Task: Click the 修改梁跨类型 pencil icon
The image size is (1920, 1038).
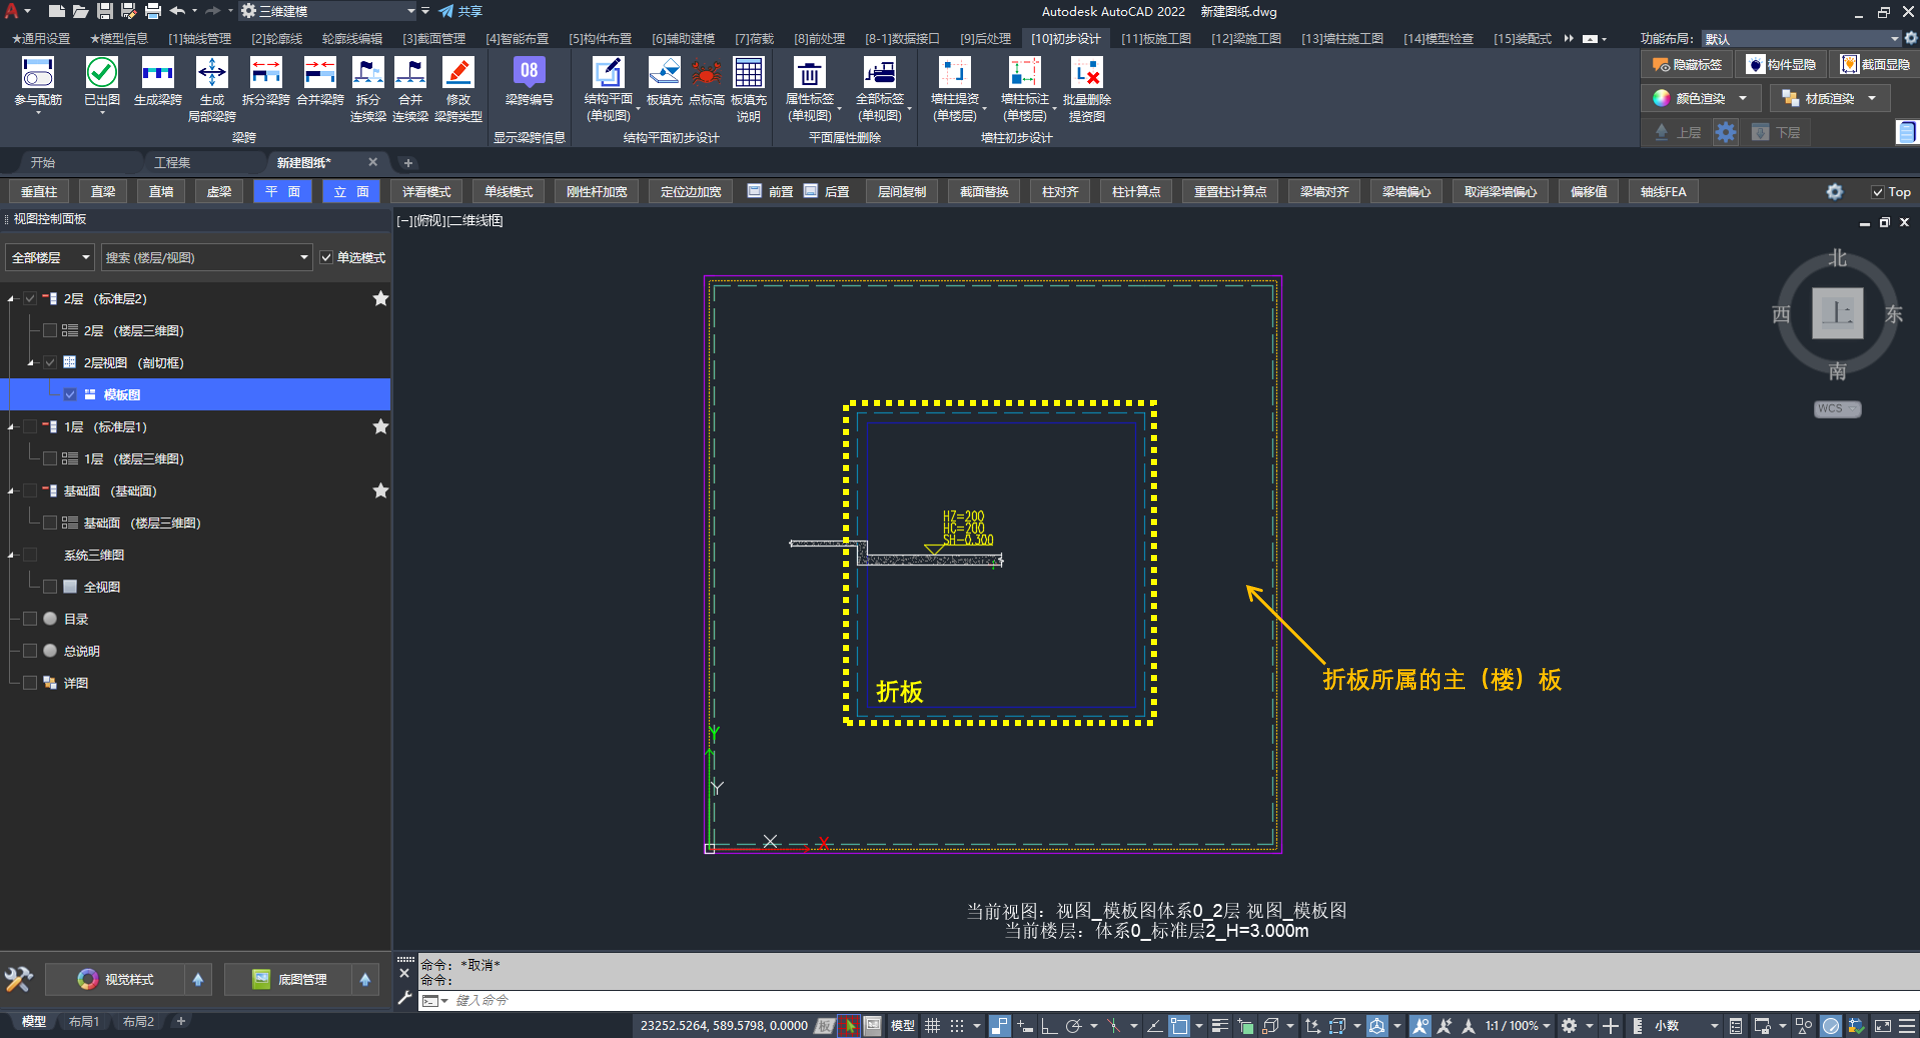Action: [x=458, y=74]
